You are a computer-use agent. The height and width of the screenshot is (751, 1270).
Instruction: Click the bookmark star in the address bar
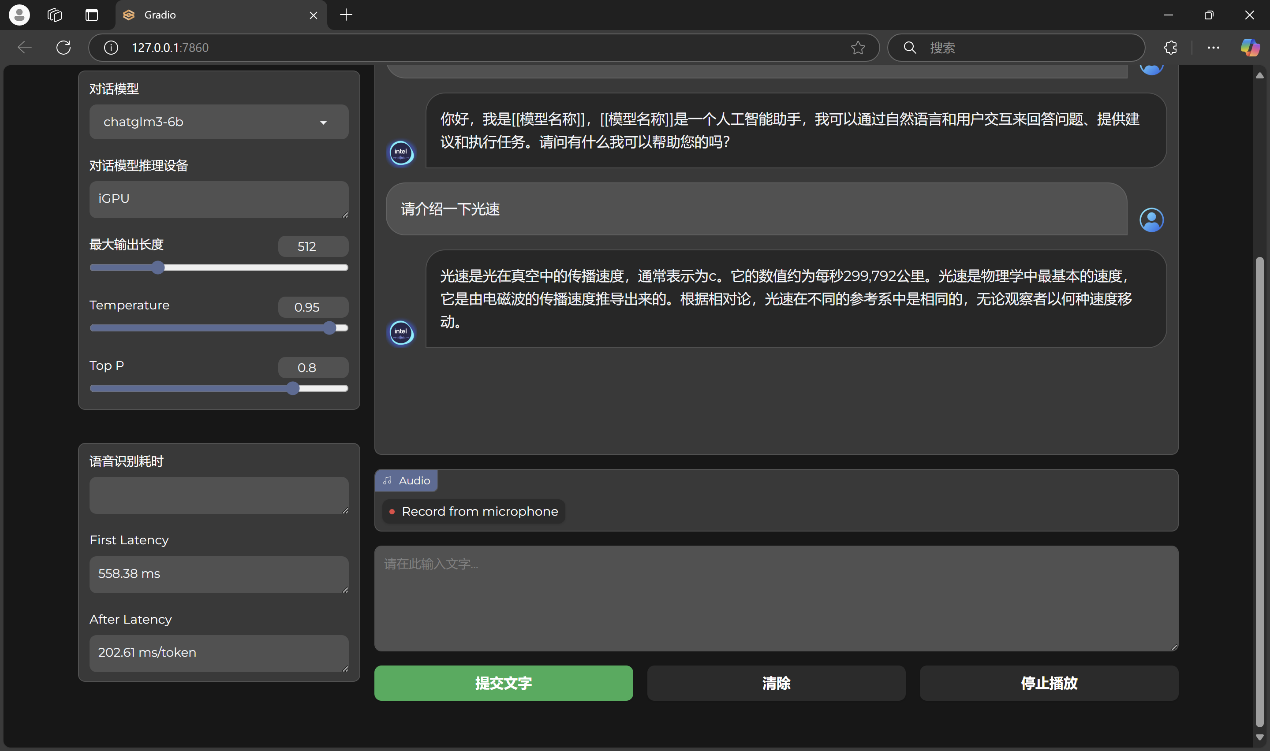(x=857, y=47)
